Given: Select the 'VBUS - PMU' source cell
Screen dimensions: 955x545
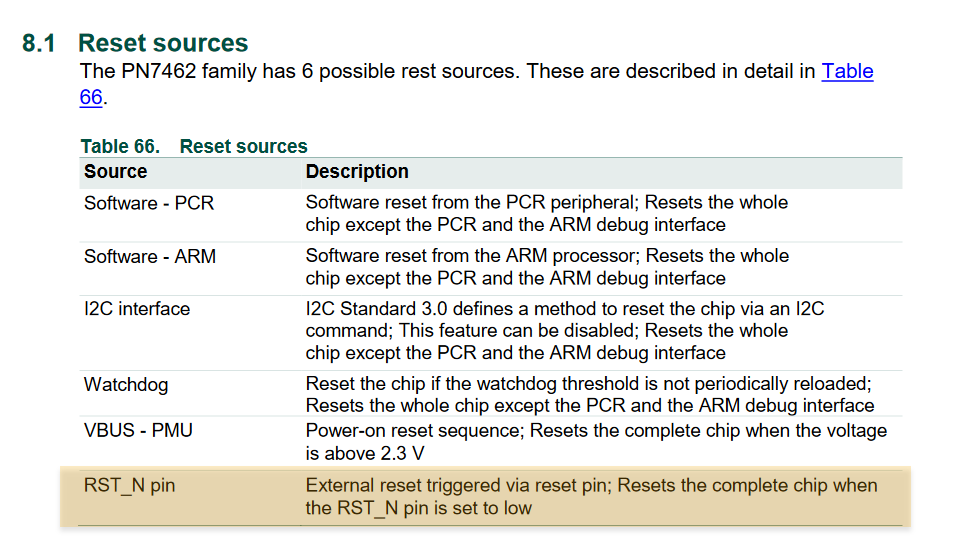Looking at the screenshot, I should pyautogui.click(x=138, y=431).
